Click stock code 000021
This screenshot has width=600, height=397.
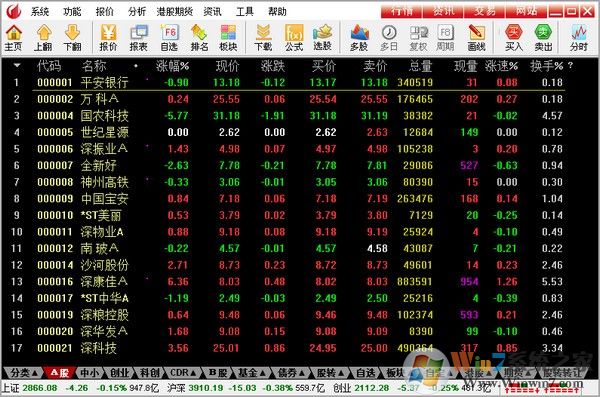[55, 348]
